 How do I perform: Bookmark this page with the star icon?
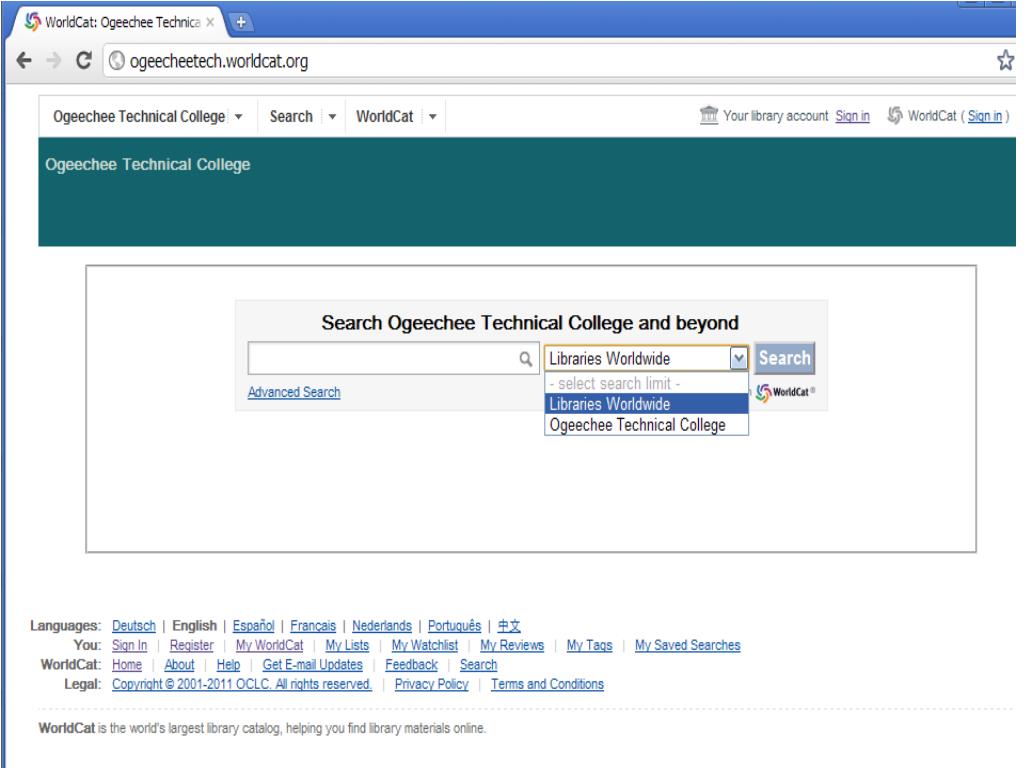coord(1005,61)
